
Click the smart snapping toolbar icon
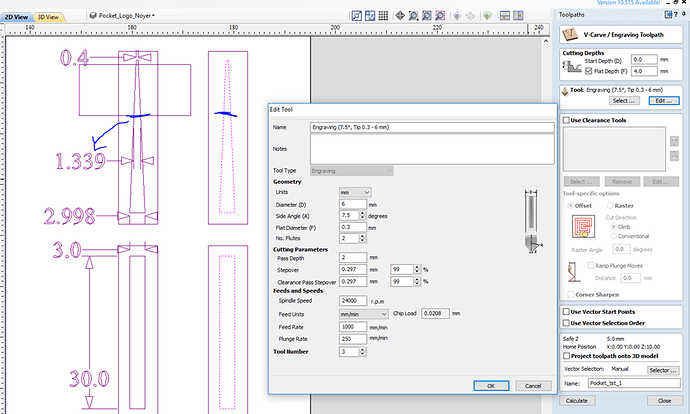[370, 16]
